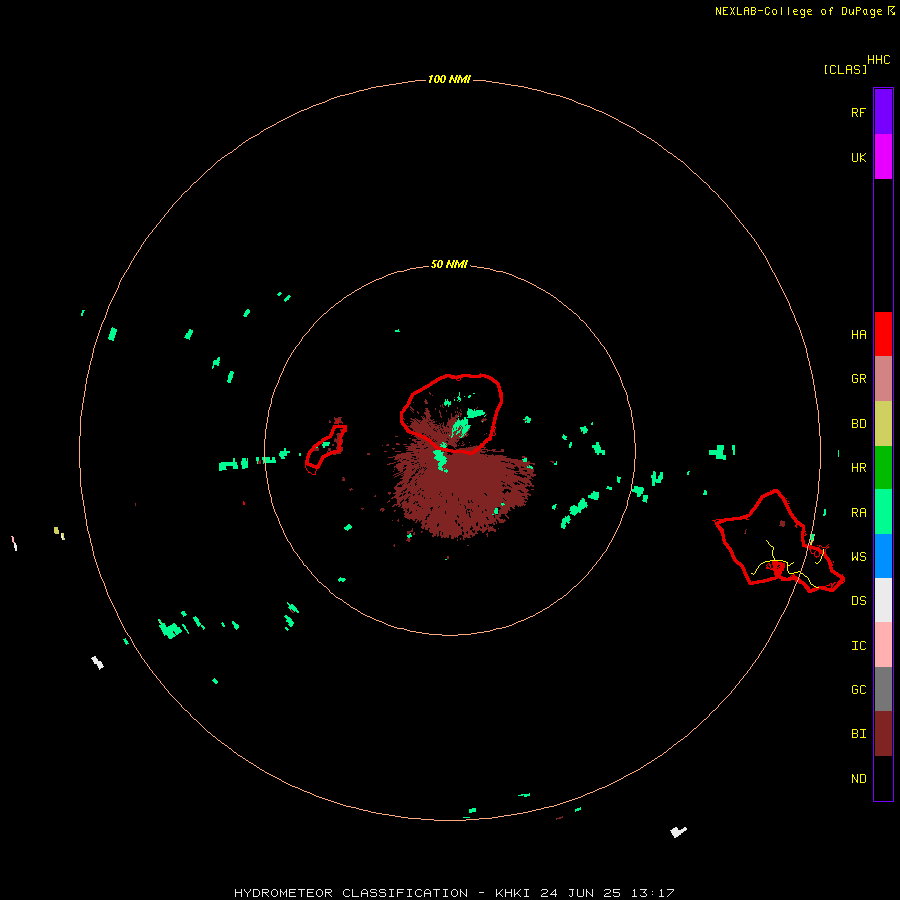
Task: Click the 50 NMI range ring label
Action: click(449, 264)
